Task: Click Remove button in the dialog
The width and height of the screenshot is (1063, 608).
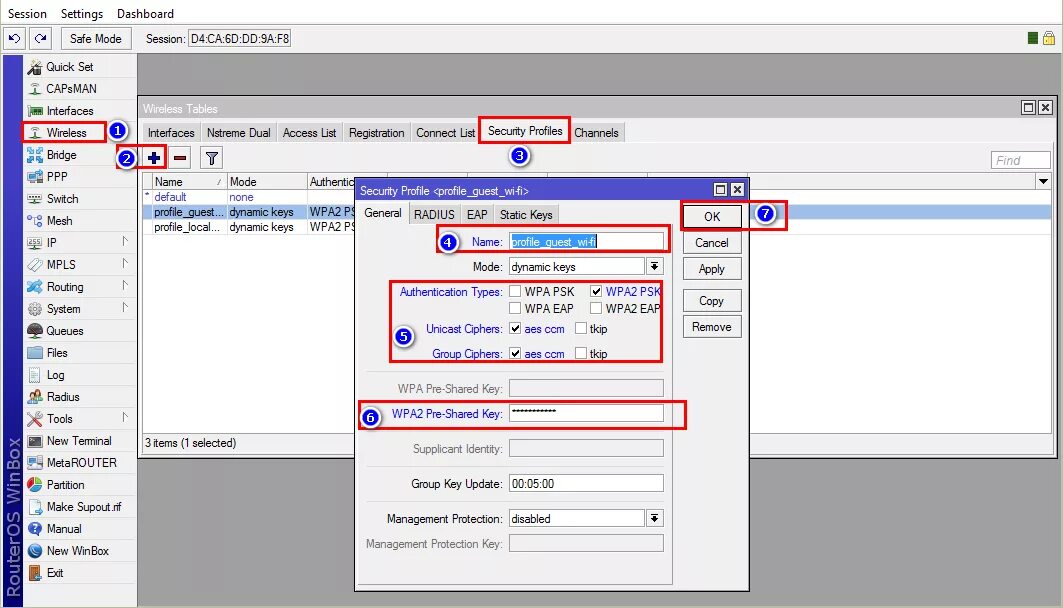Action: 712,327
